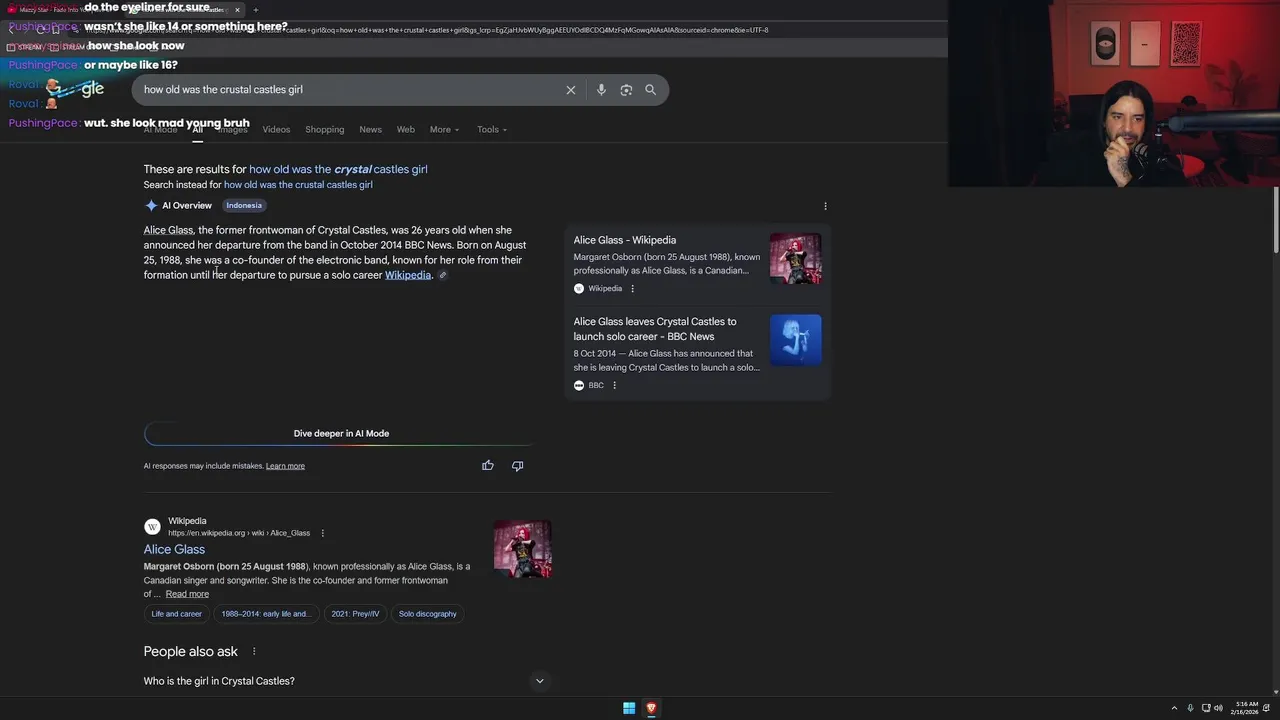Click the Brave browser taskbar icon
The width and height of the screenshot is (1280, 720).
pyautogui.click(x=651, y=708)
